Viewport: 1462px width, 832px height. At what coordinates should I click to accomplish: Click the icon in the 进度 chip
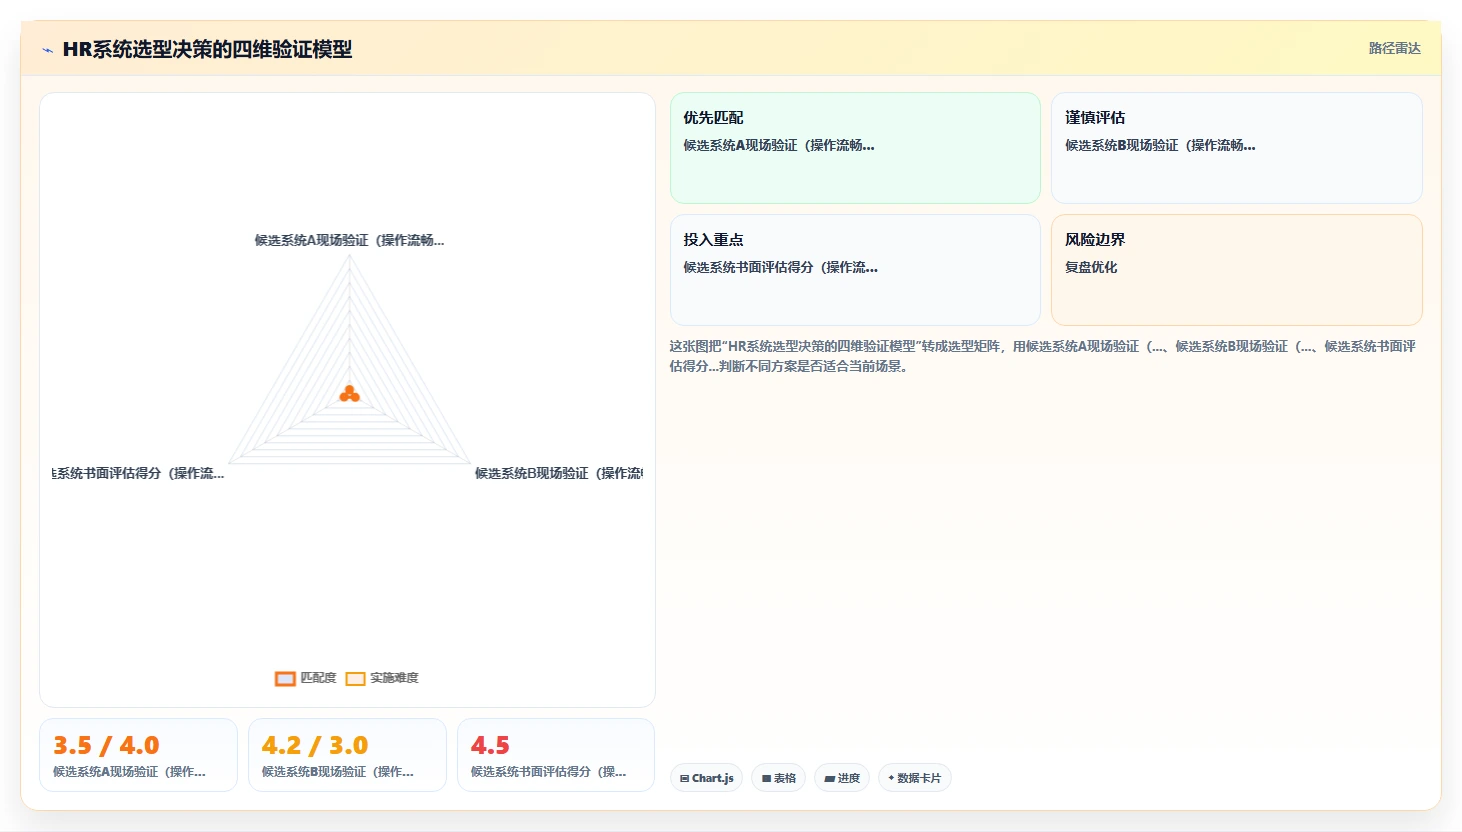[829, 778]
